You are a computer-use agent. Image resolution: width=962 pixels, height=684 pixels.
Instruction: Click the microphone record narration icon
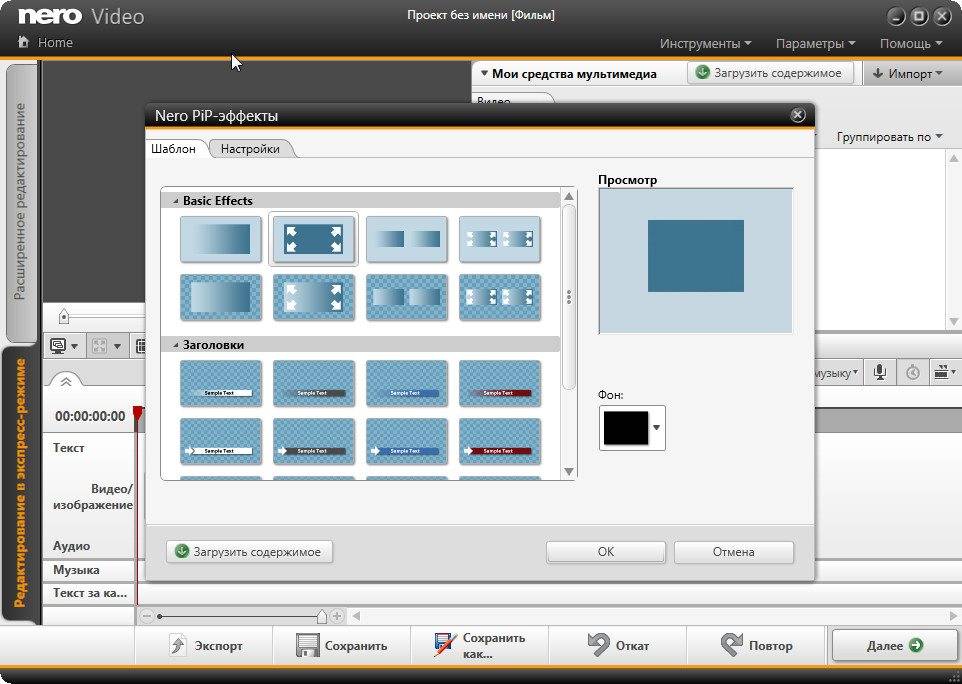[880, 372]
